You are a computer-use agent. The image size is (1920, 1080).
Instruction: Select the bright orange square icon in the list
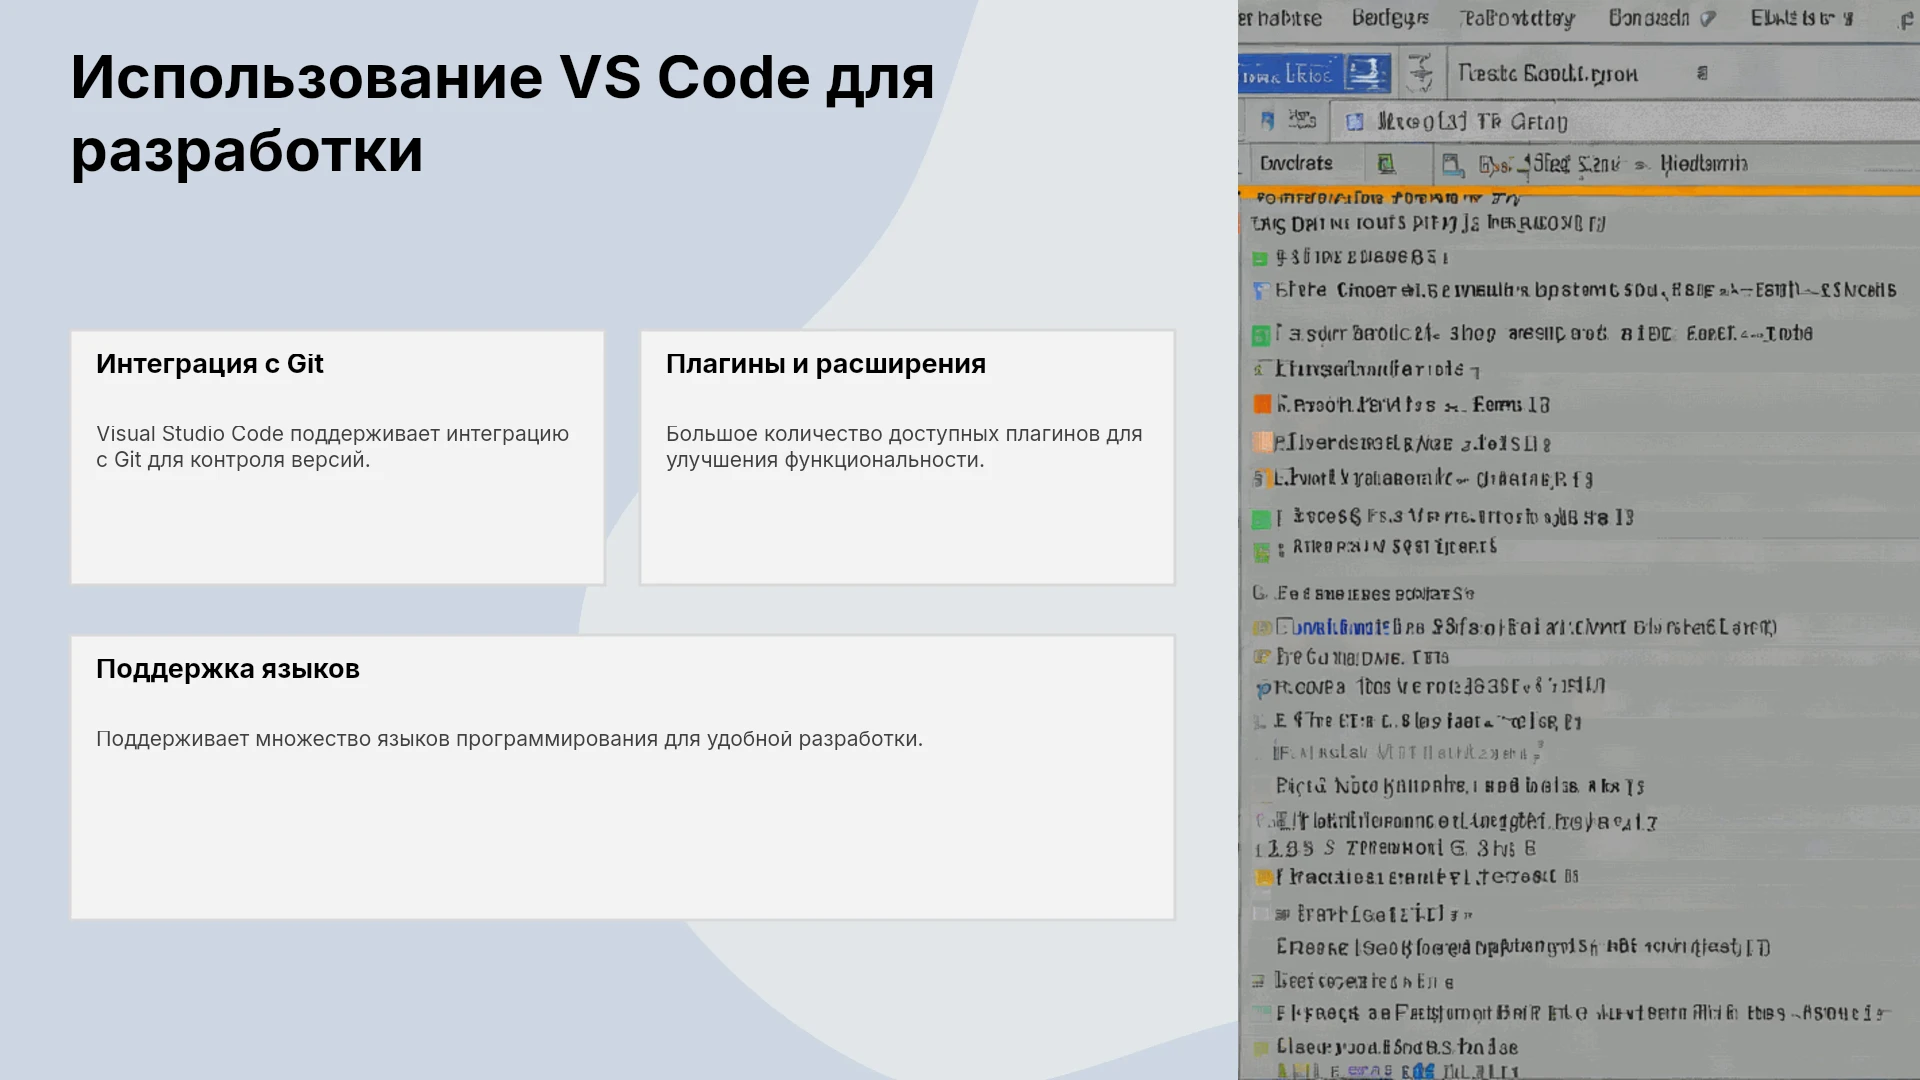tap(1262, 404)
